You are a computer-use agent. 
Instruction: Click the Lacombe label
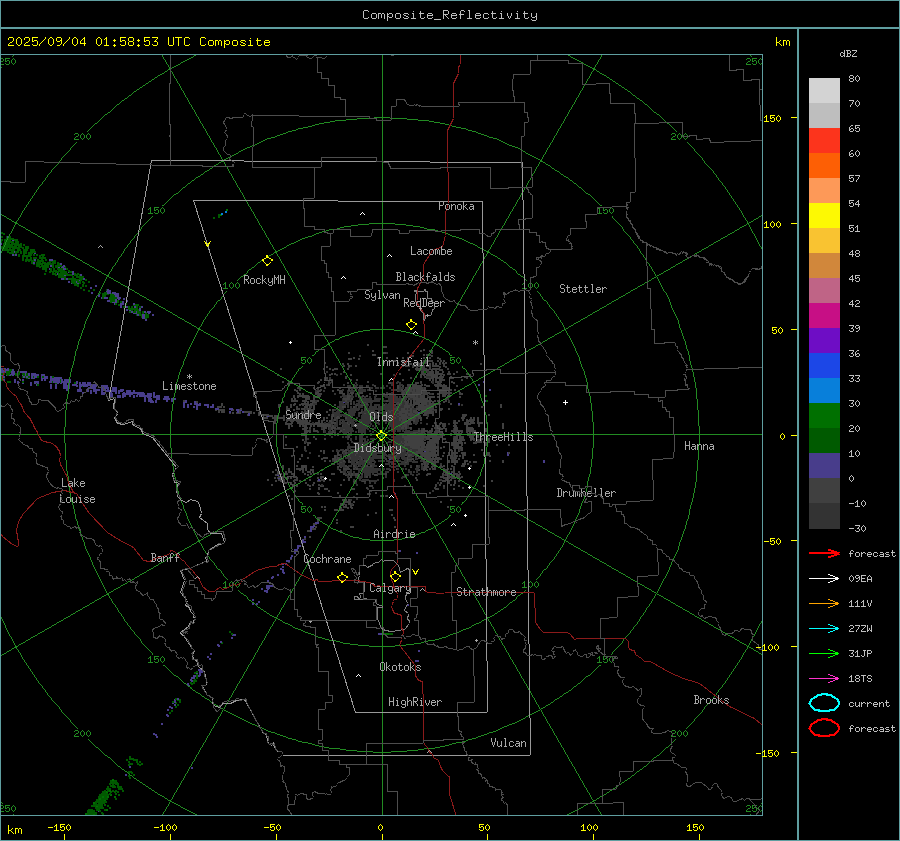(431, 251)
